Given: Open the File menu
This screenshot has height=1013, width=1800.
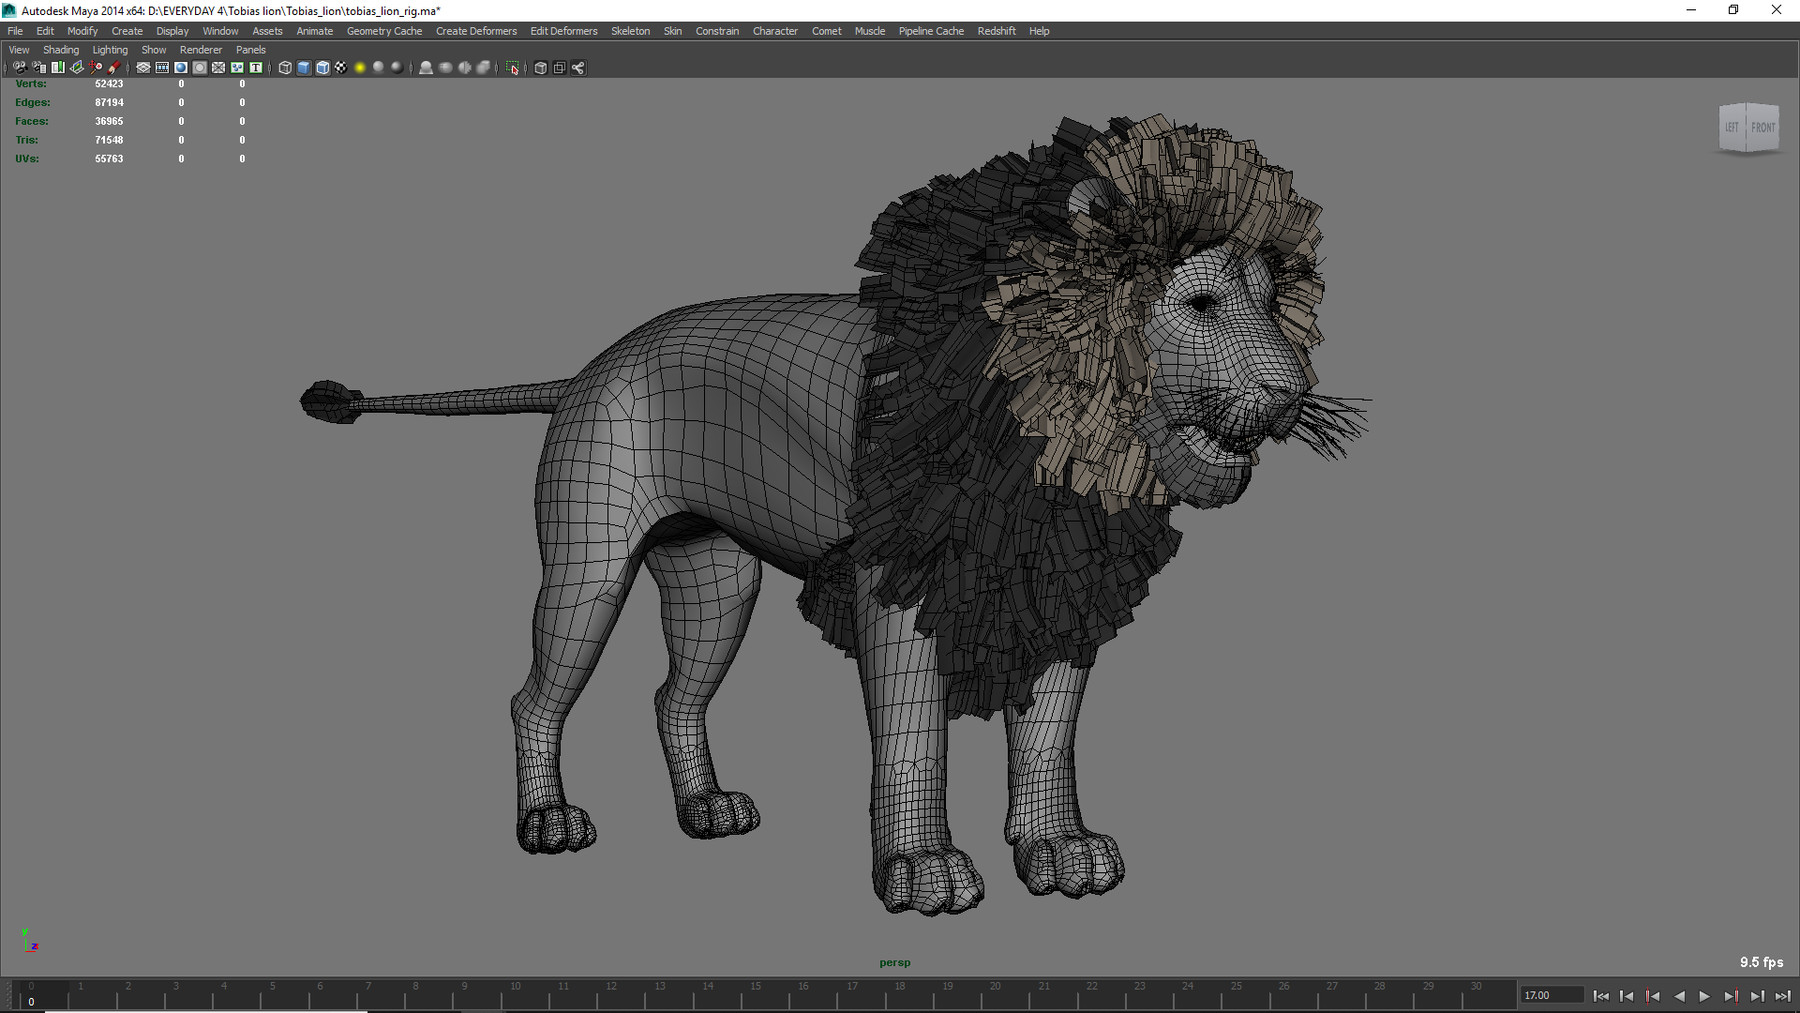Looking at the screenshot, I should click(15, 31).
